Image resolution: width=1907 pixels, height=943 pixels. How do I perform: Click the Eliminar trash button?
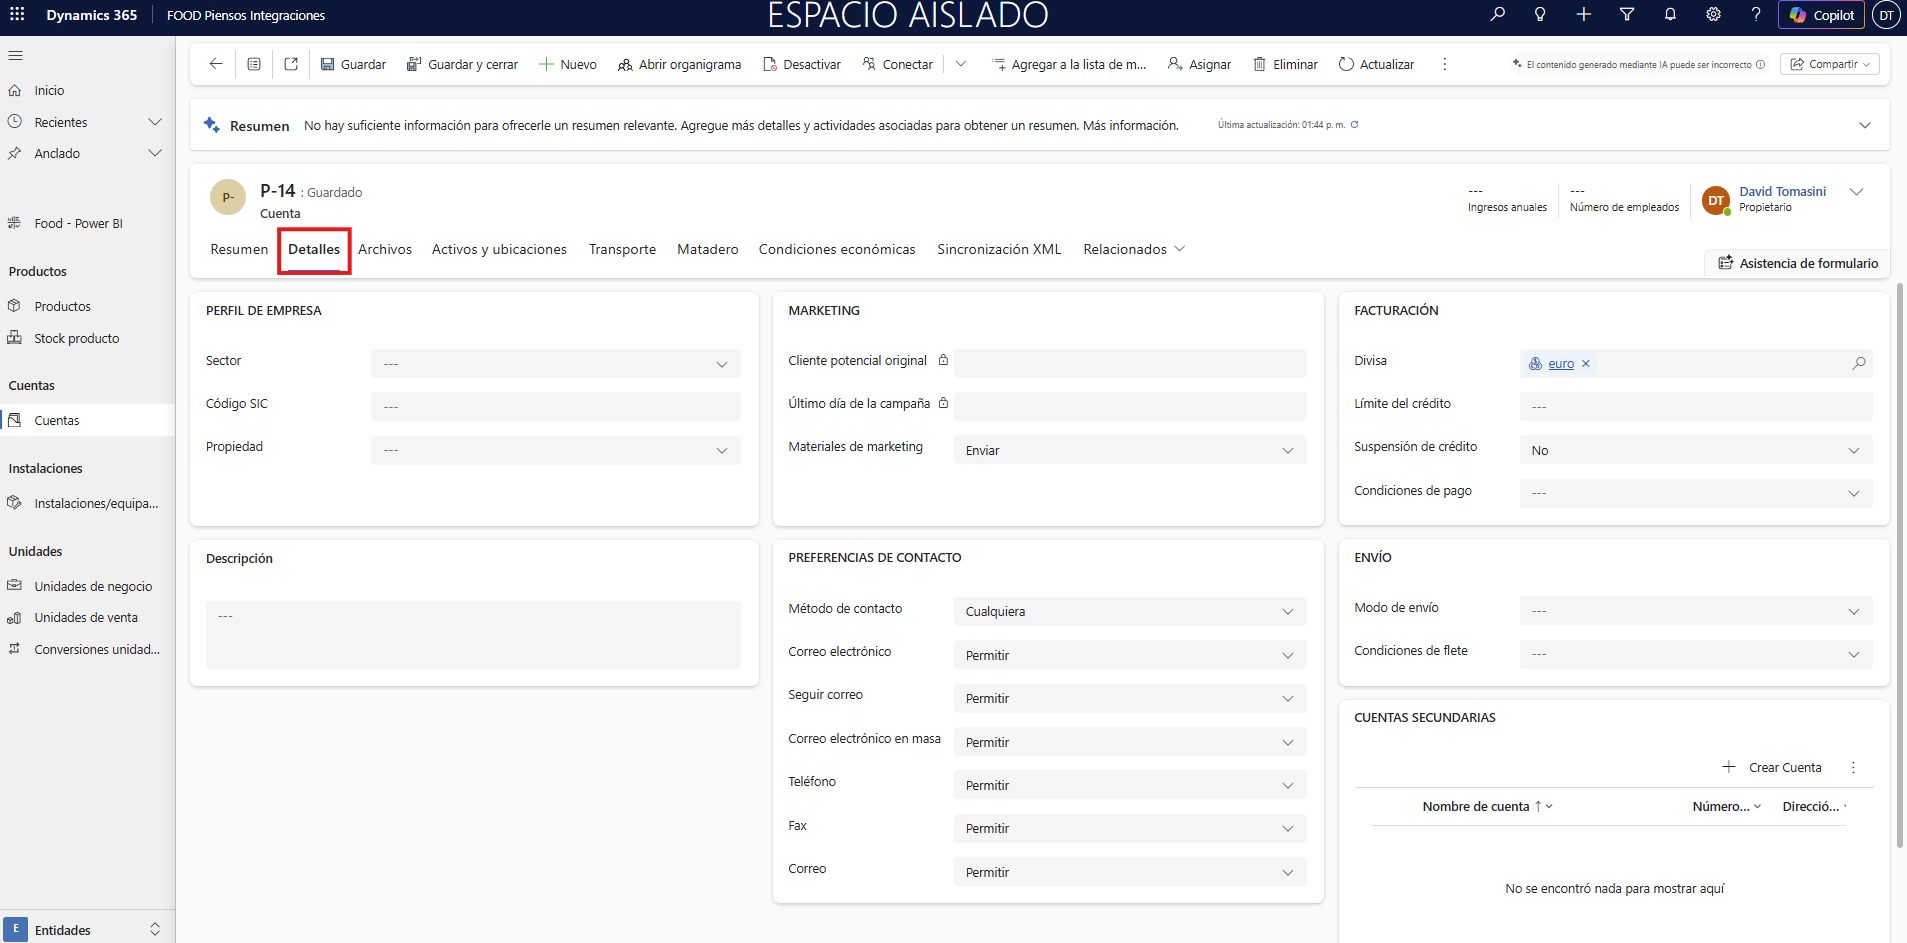1285,64
